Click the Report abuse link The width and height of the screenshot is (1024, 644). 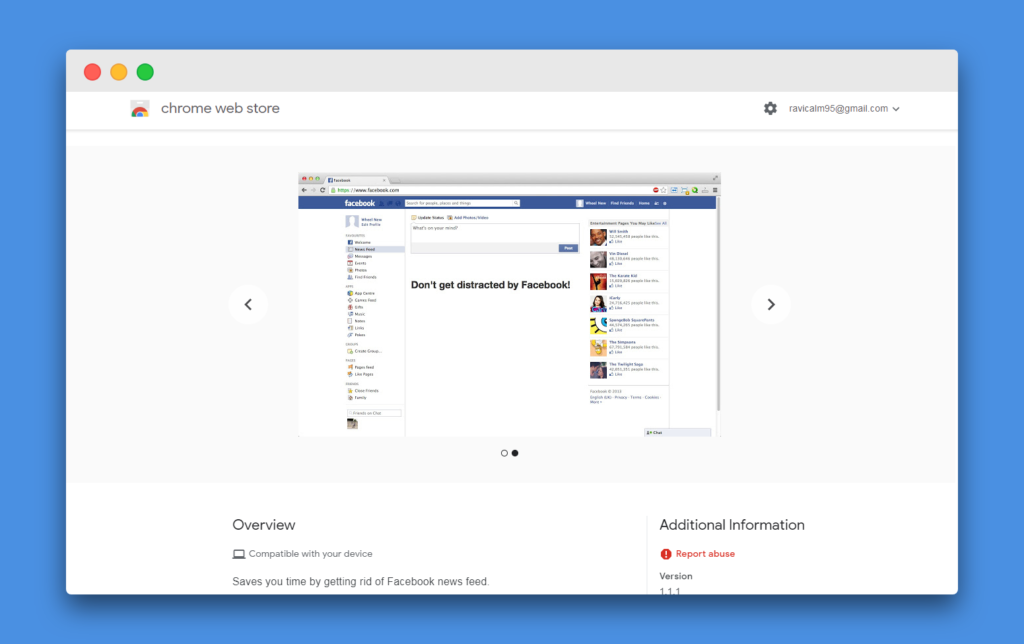click(705, 554)
